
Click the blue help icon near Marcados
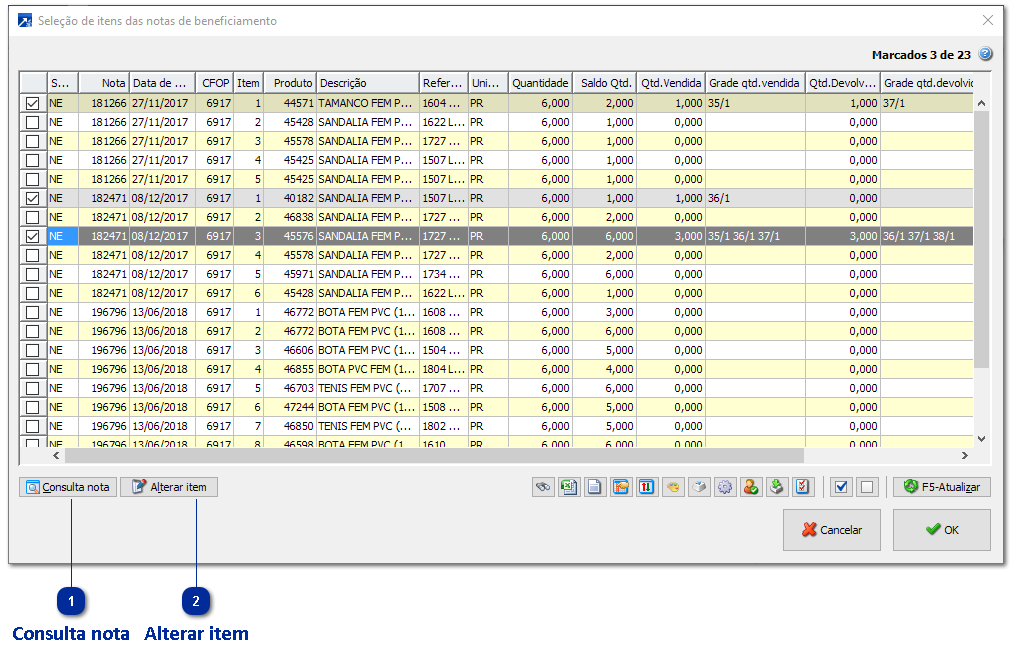click(985, 54)
